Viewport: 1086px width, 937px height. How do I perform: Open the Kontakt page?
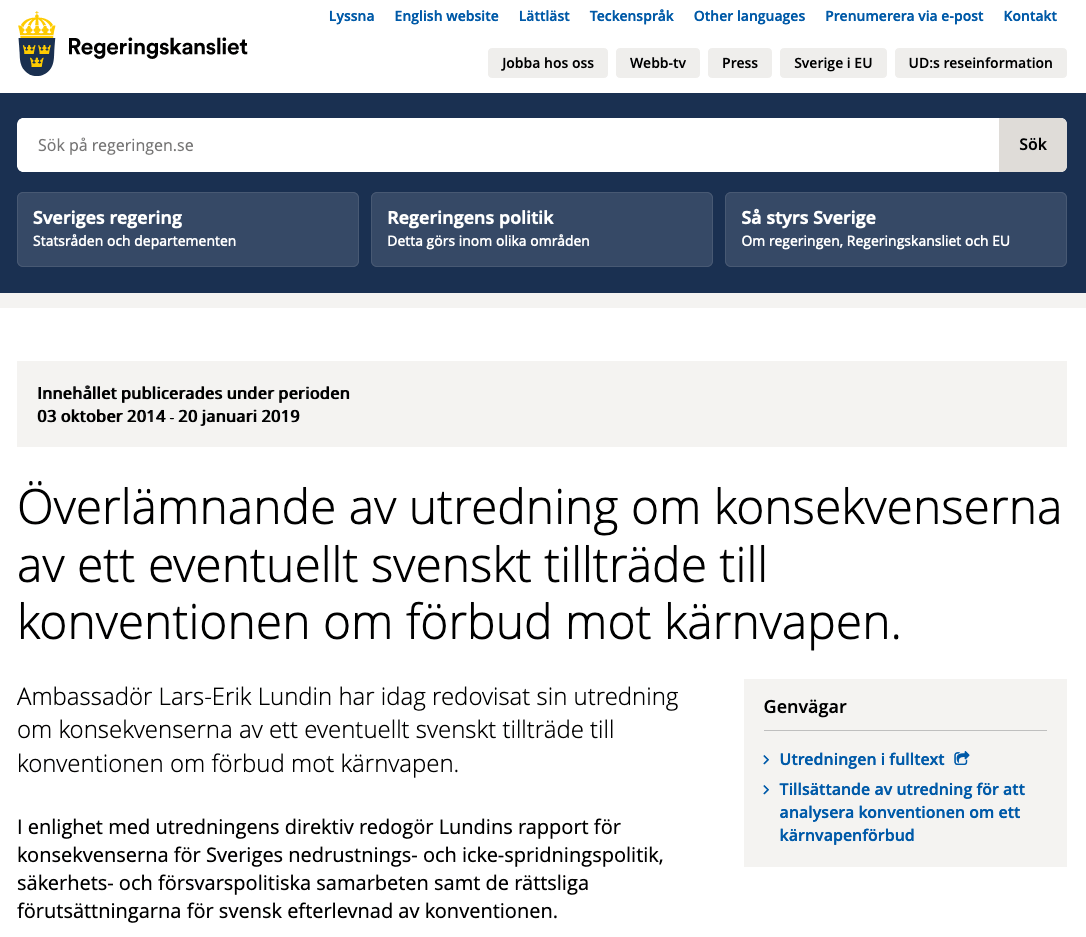[x=1030, y=16]
